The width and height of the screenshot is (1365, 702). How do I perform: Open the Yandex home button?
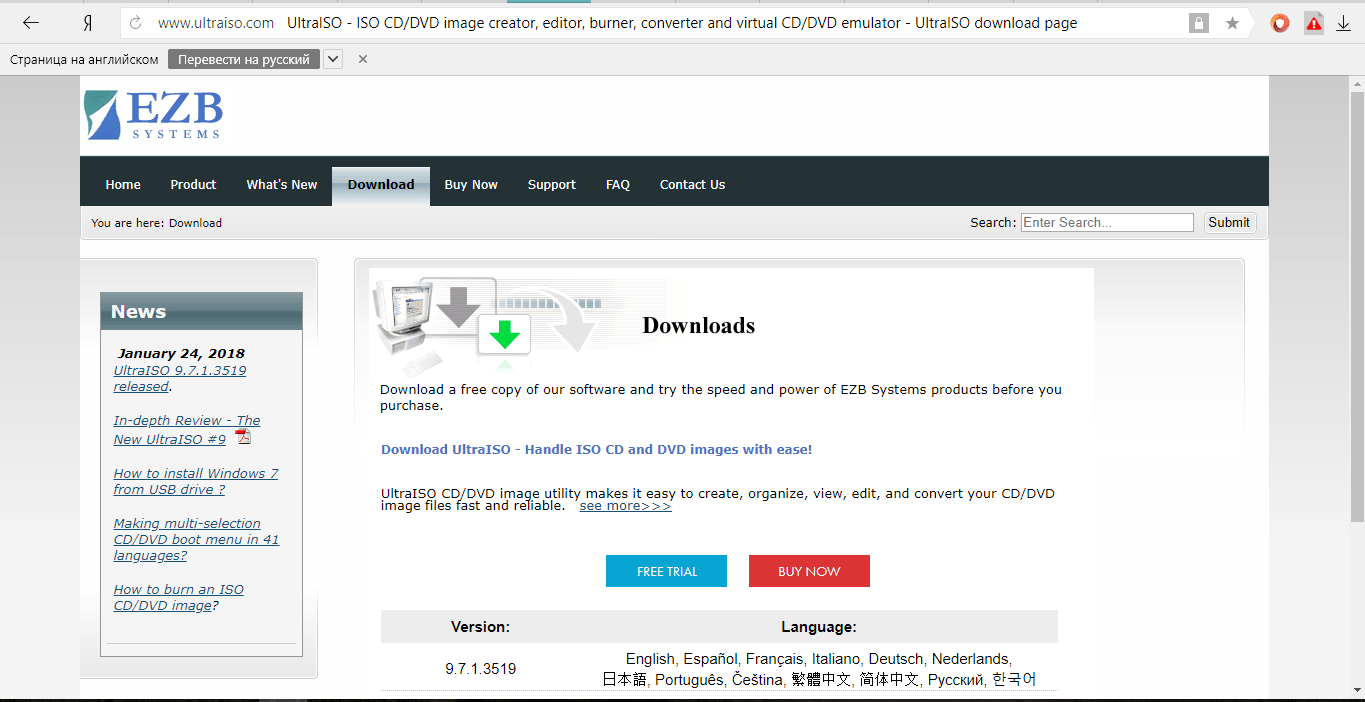click(88, 22)
